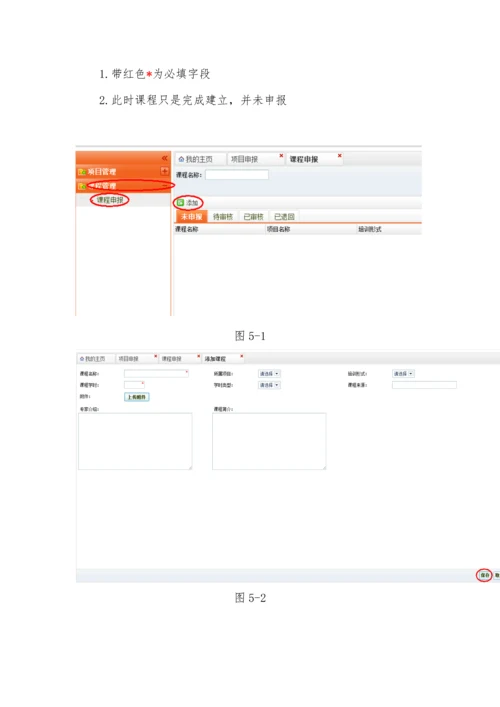Click the line 此时课程只是完成建立，并未申报
Viewport: 500px width, 707px height.
[x=193, y=100]
